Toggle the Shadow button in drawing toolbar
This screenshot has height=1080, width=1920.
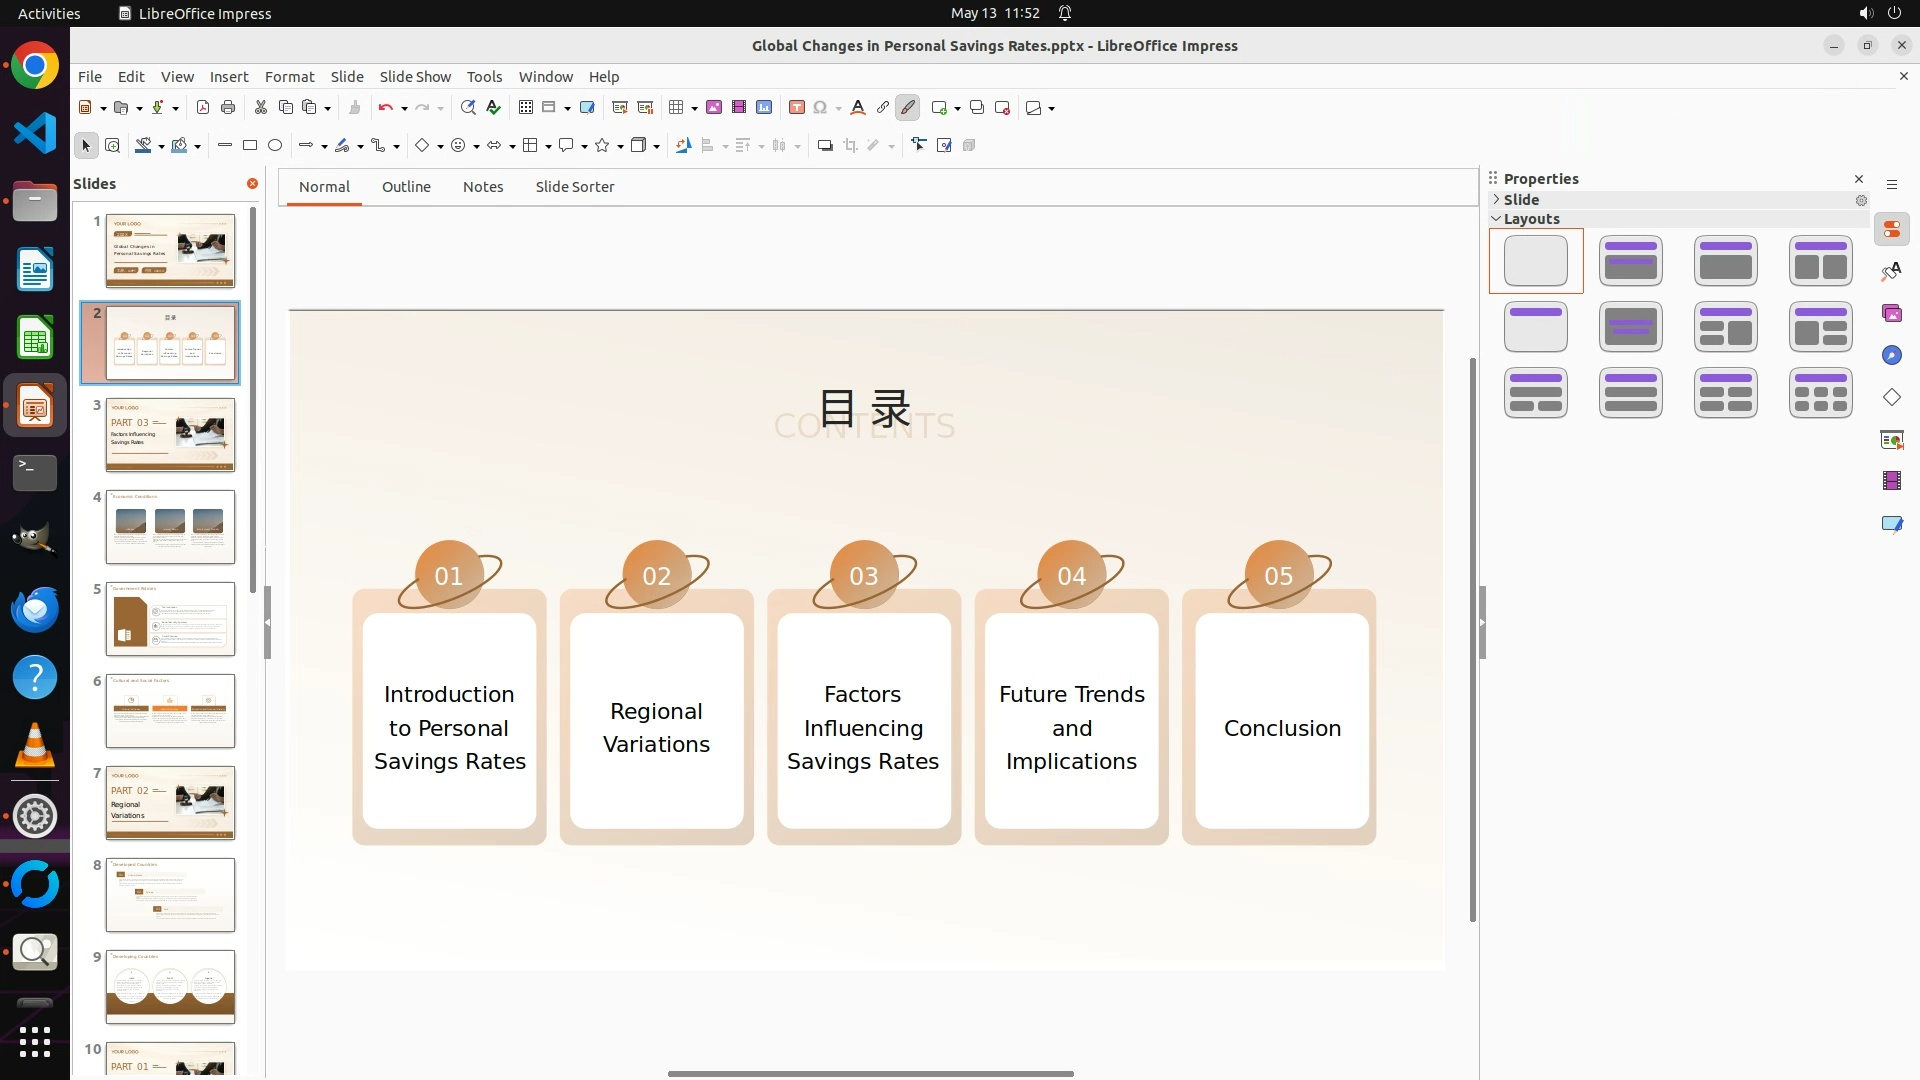[825, 146]
